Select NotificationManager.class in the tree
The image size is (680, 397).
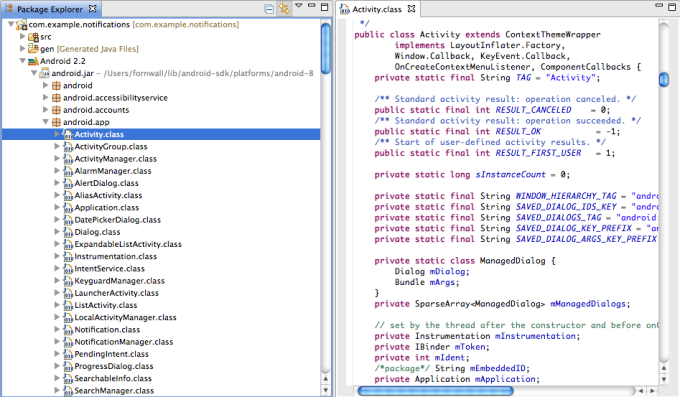pyautogui.click(x=124, y=342)
